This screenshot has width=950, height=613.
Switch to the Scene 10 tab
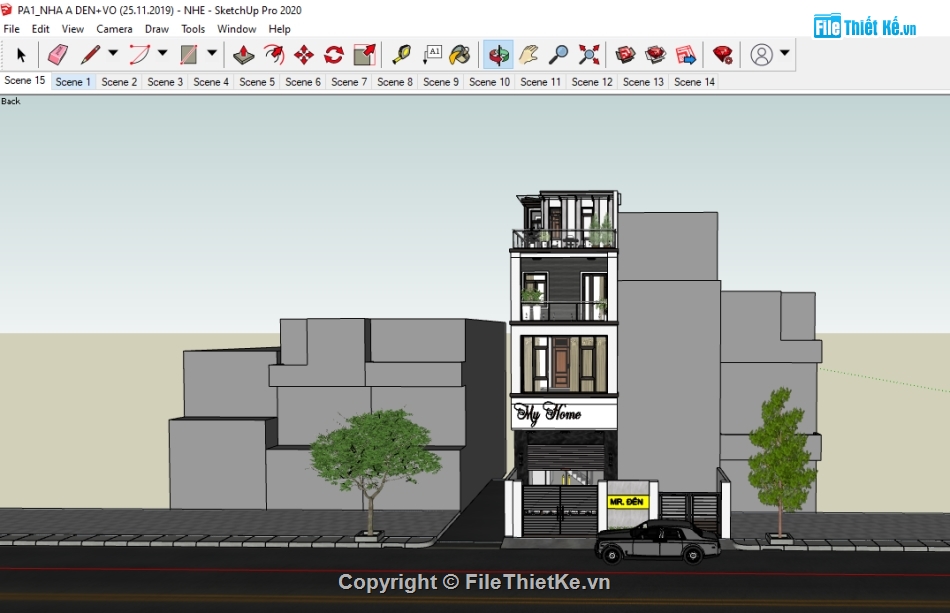(490, 82)
